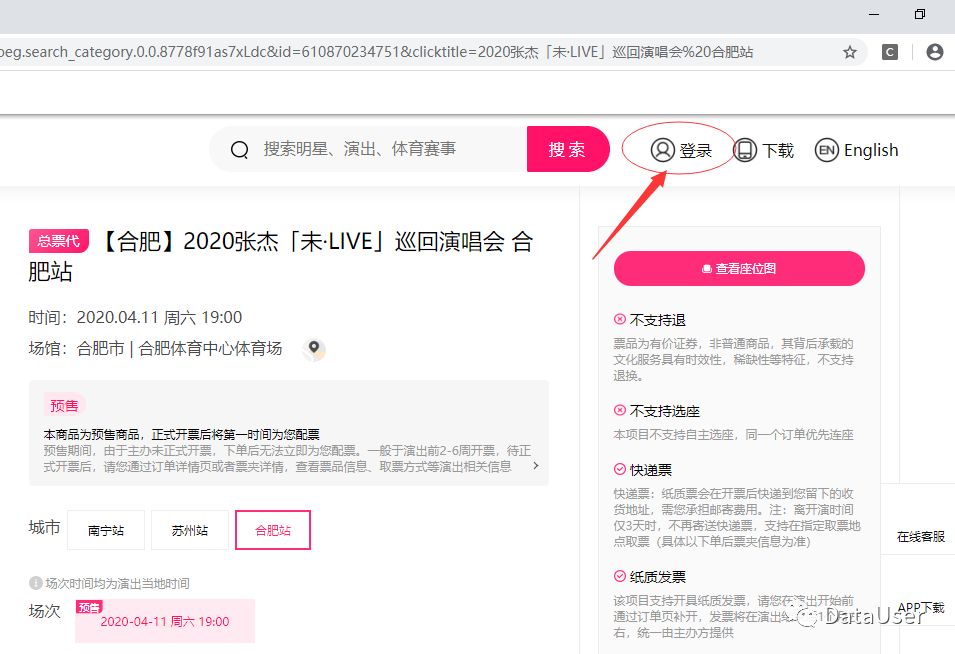Click the bookmark star in the address bar
The width and height of the screenshot is (955, 654).
(850, 52)
